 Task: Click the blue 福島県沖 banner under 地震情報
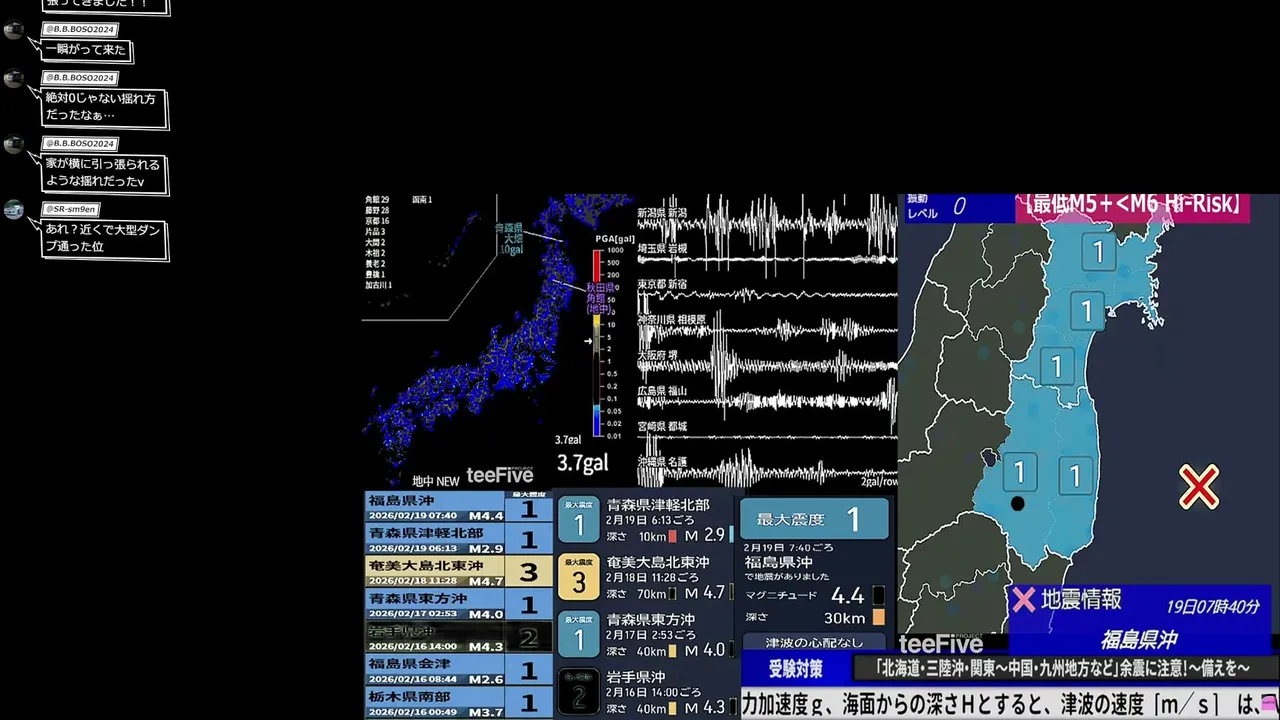point(1138,640)
